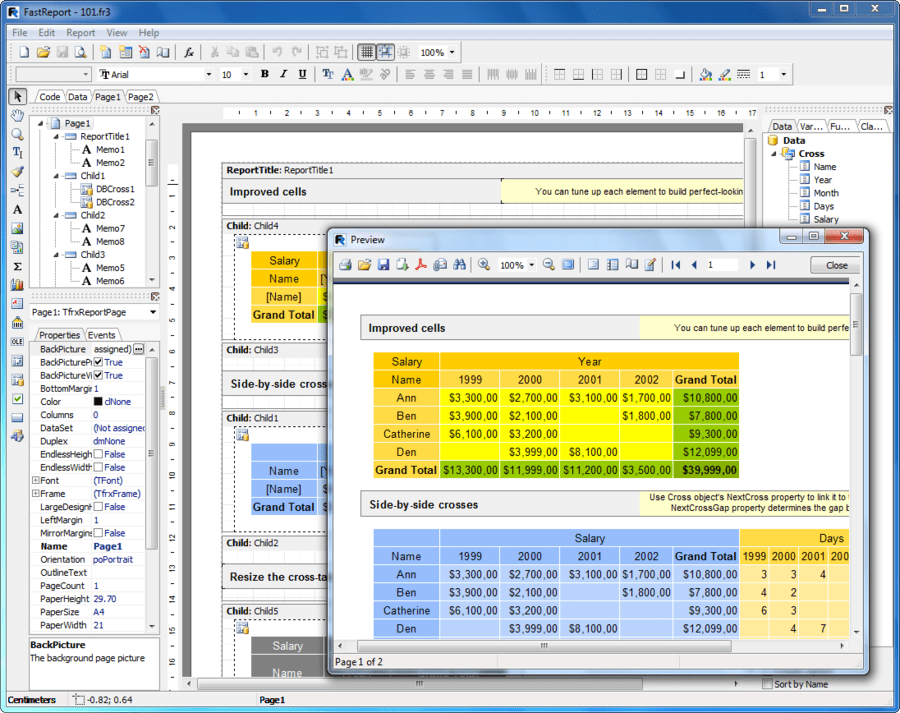This screenshot has width=900, height=713.
Task: Switch to the Events tab
Action: [102, 335]
